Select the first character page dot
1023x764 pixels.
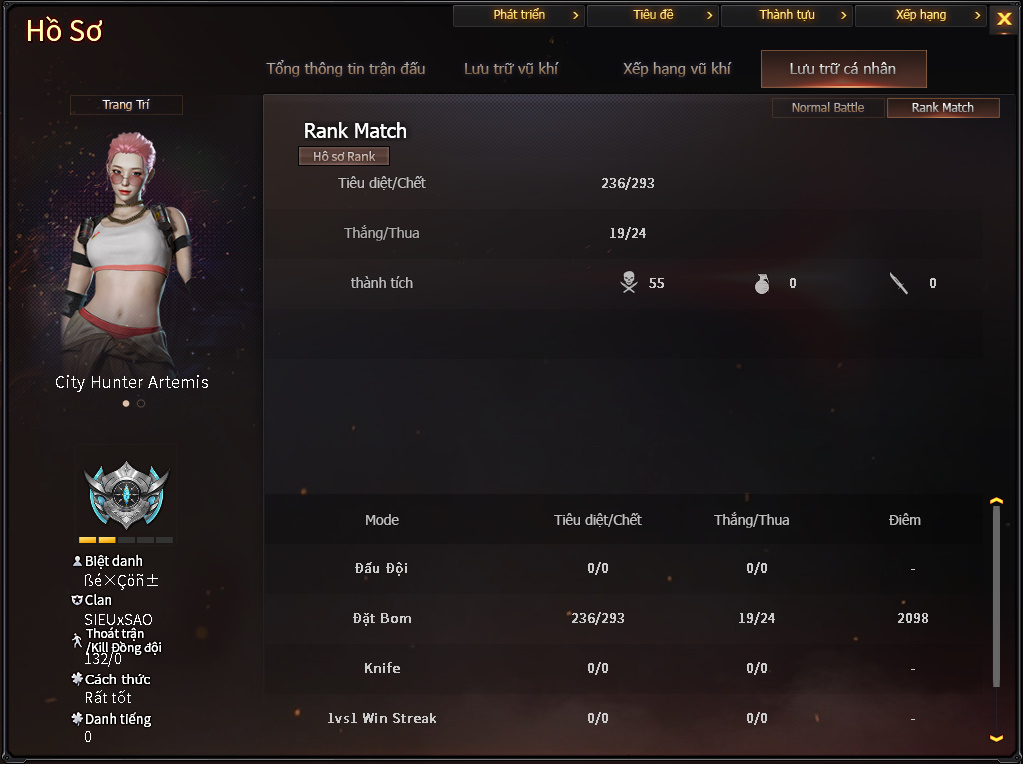click(126, 403)
